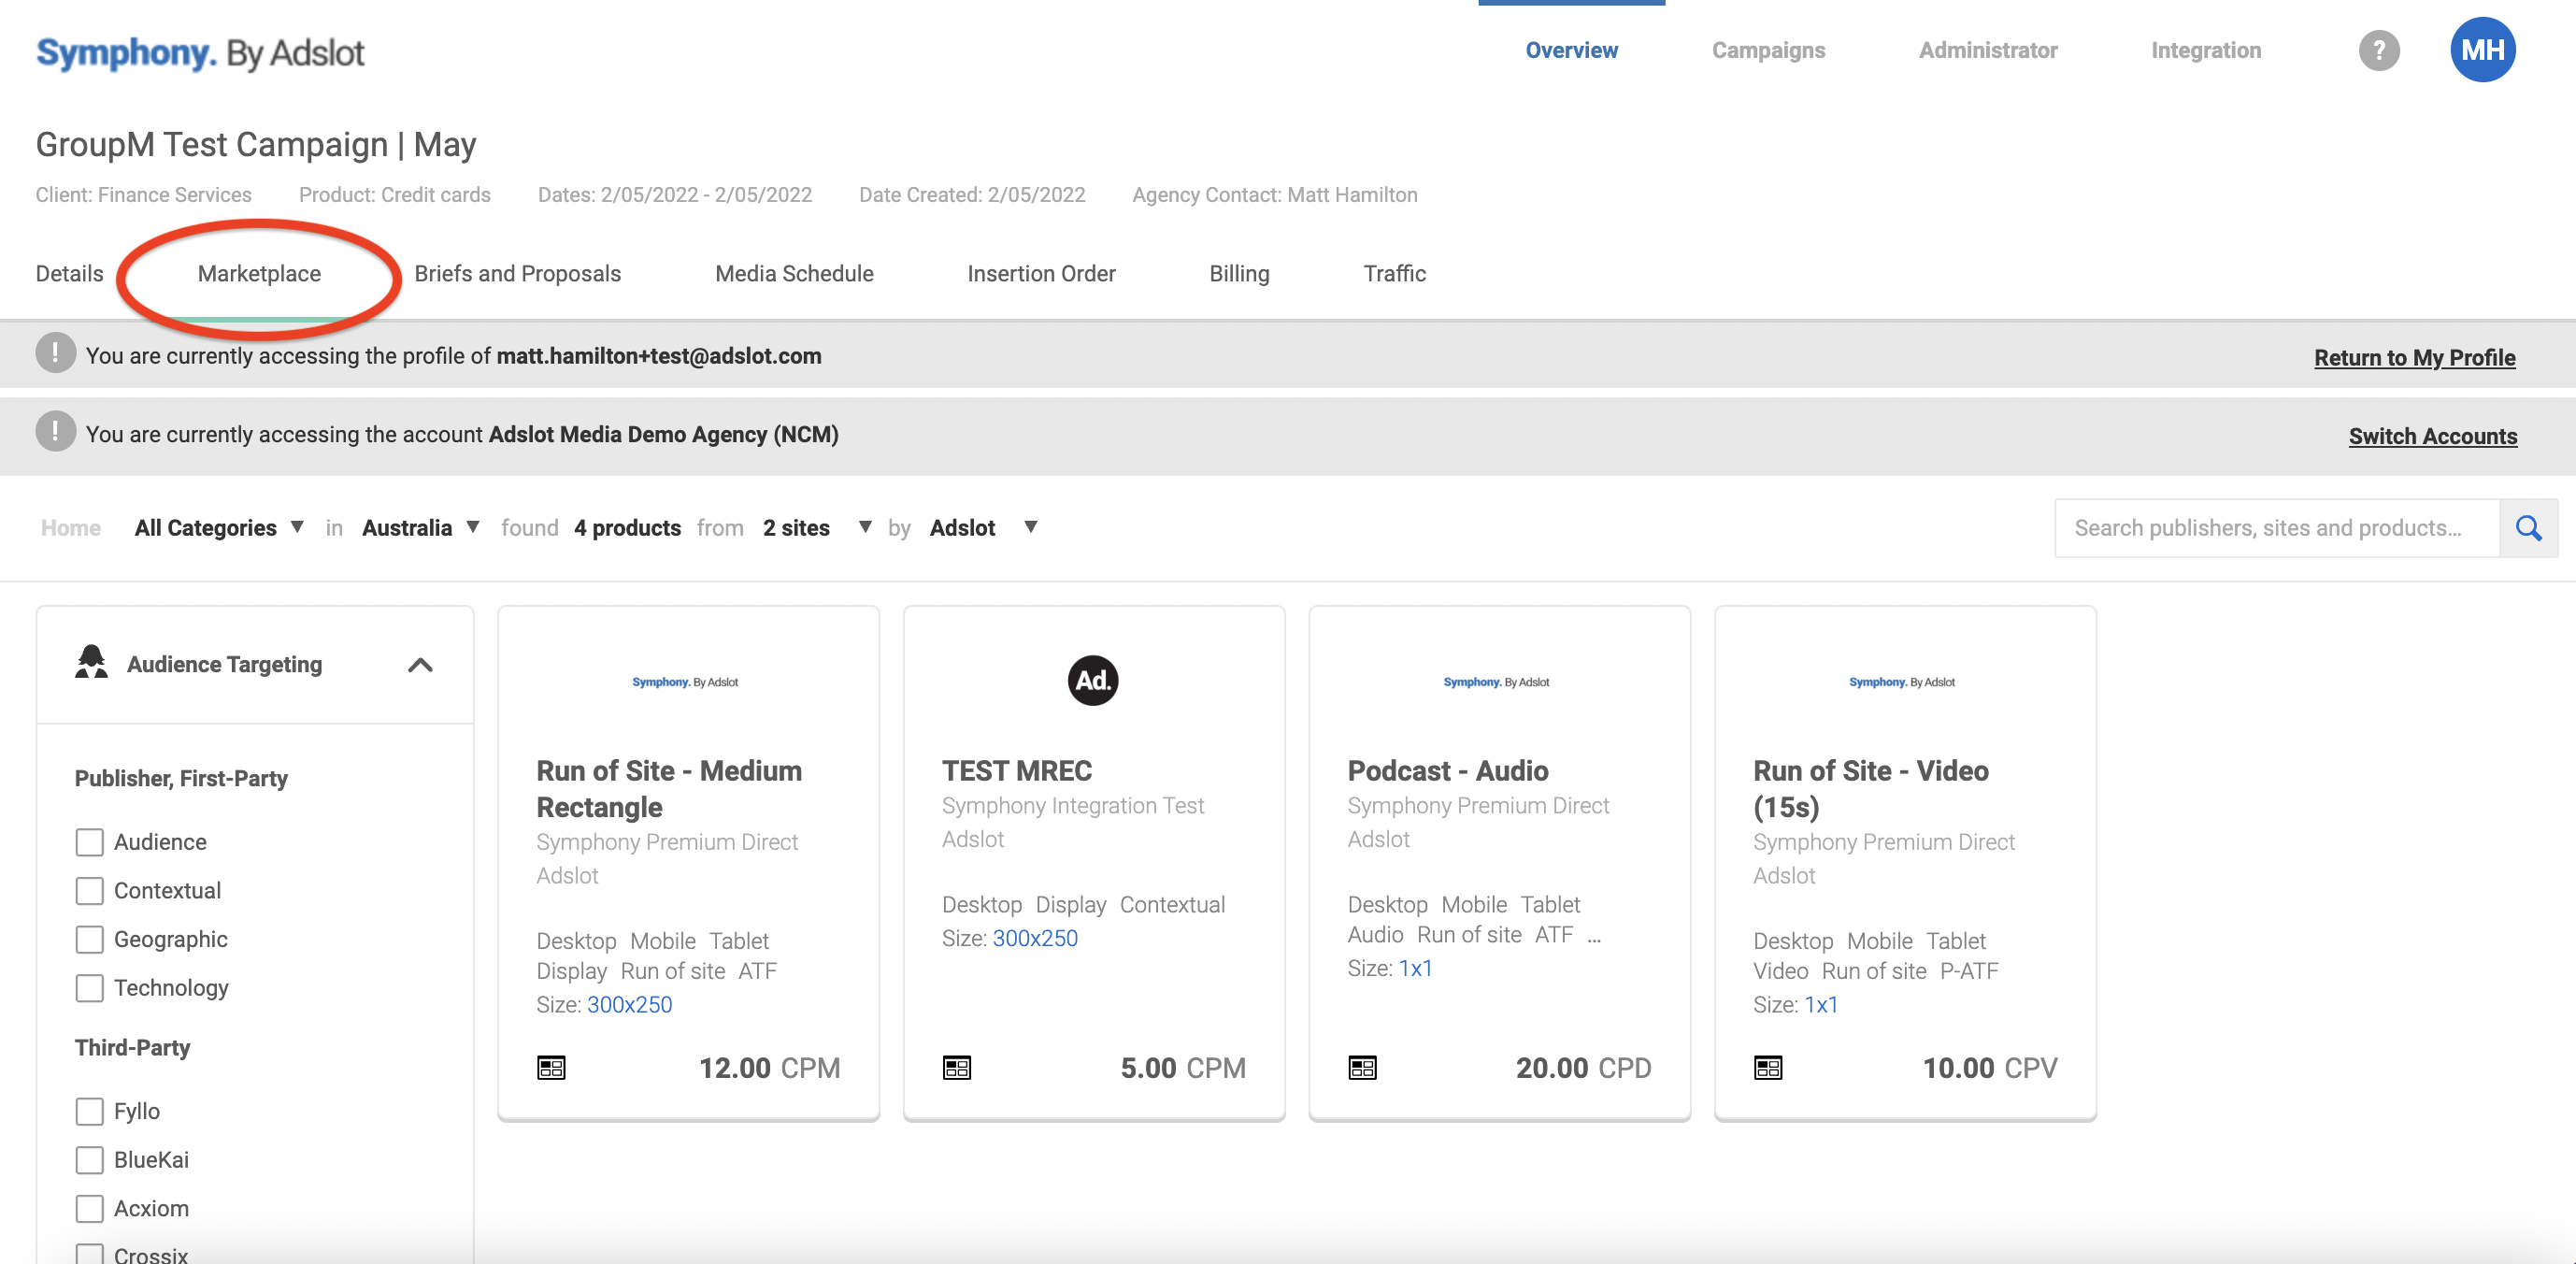The height and width of the screenshot is (1264, 2576).
Task: Open the Run of Site - Video (15s) title
Action: coord(1870,789)
